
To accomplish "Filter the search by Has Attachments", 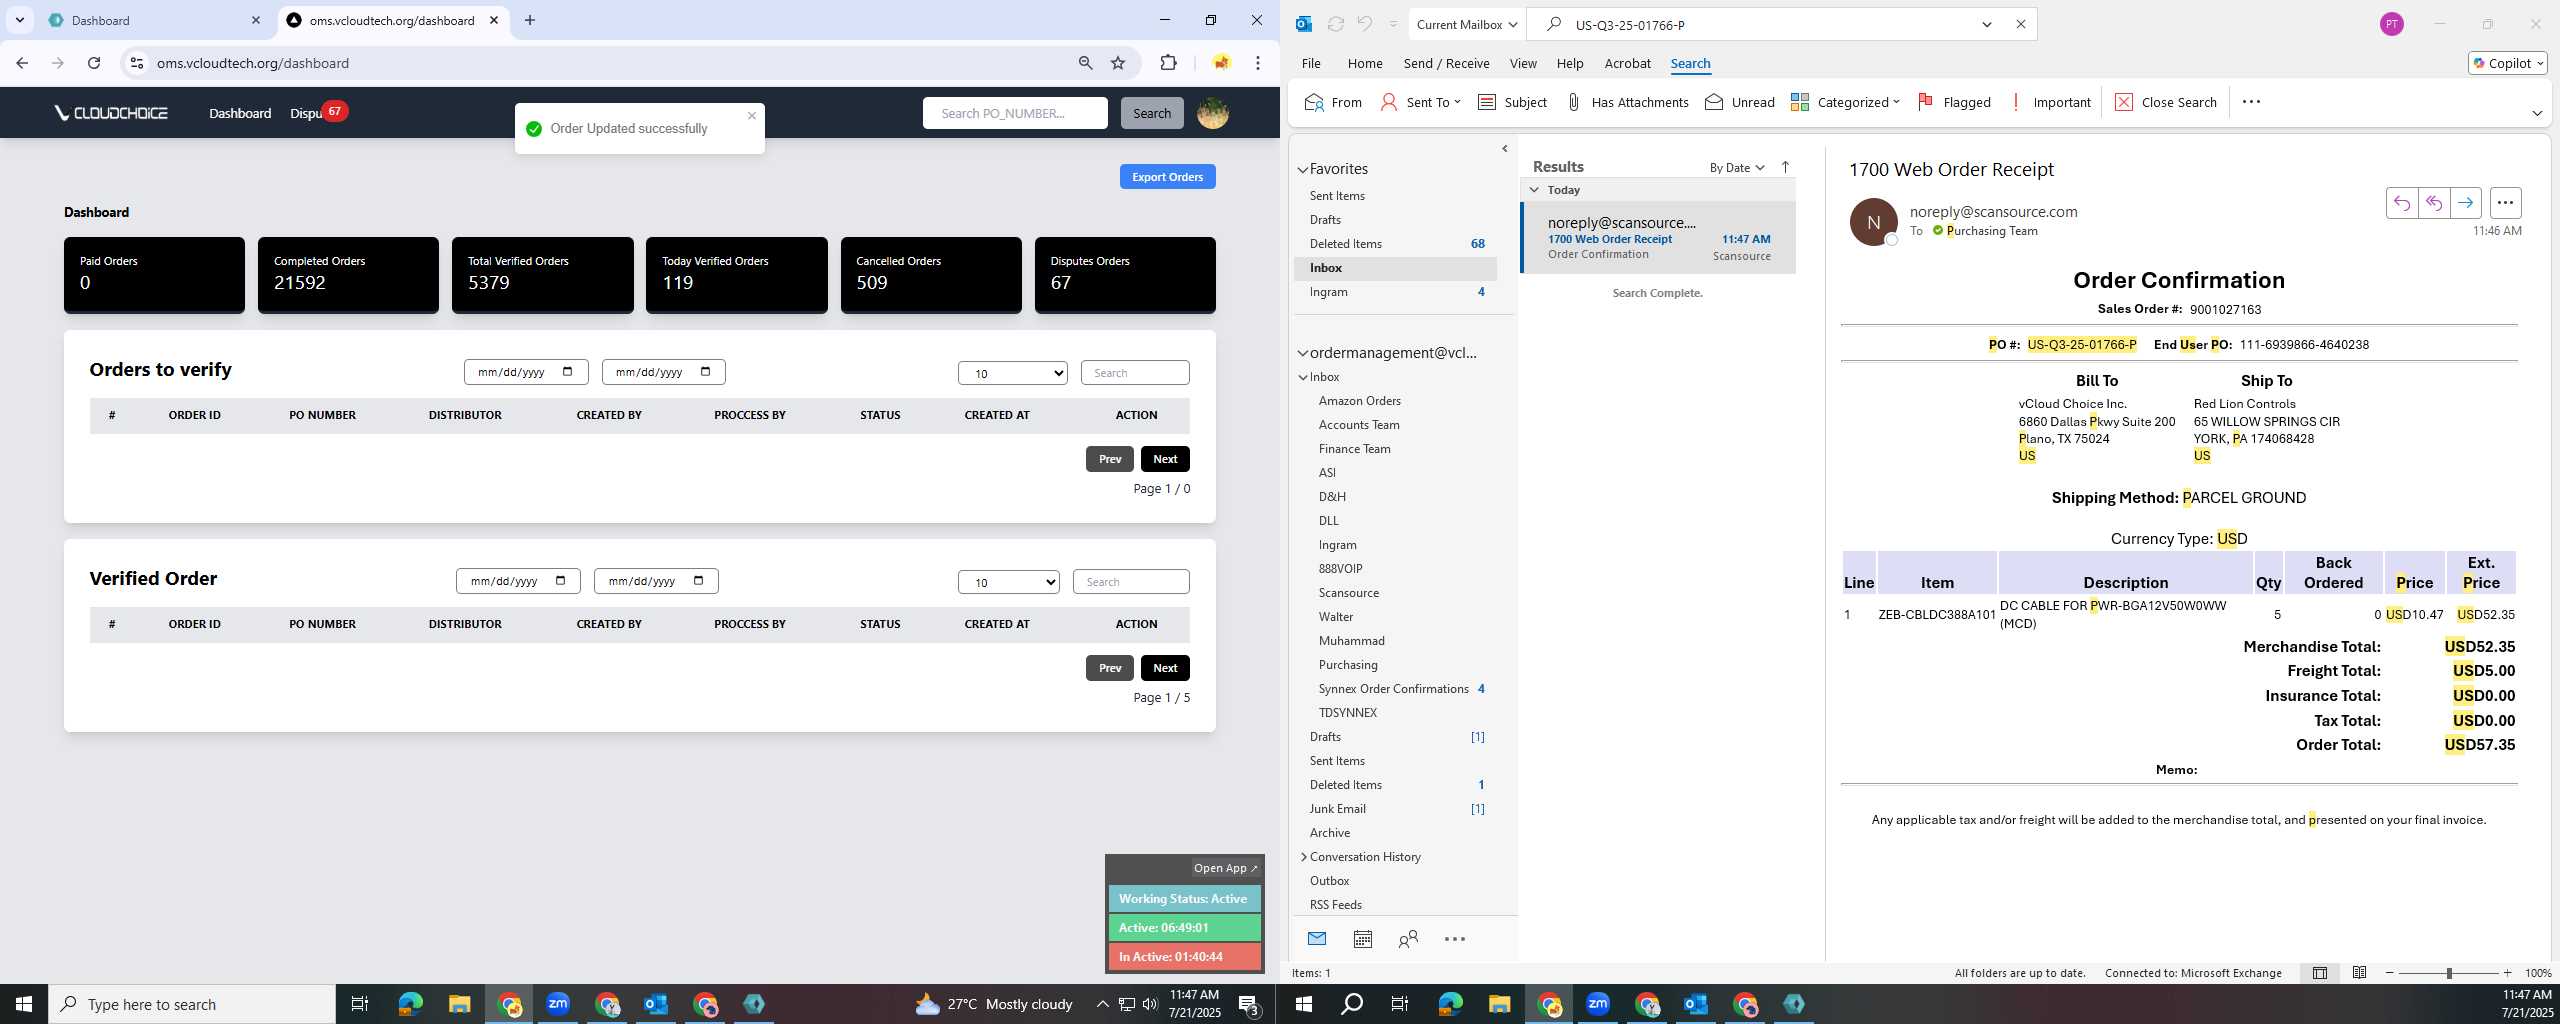I will pyautogui.click(x=1627, y=102).
